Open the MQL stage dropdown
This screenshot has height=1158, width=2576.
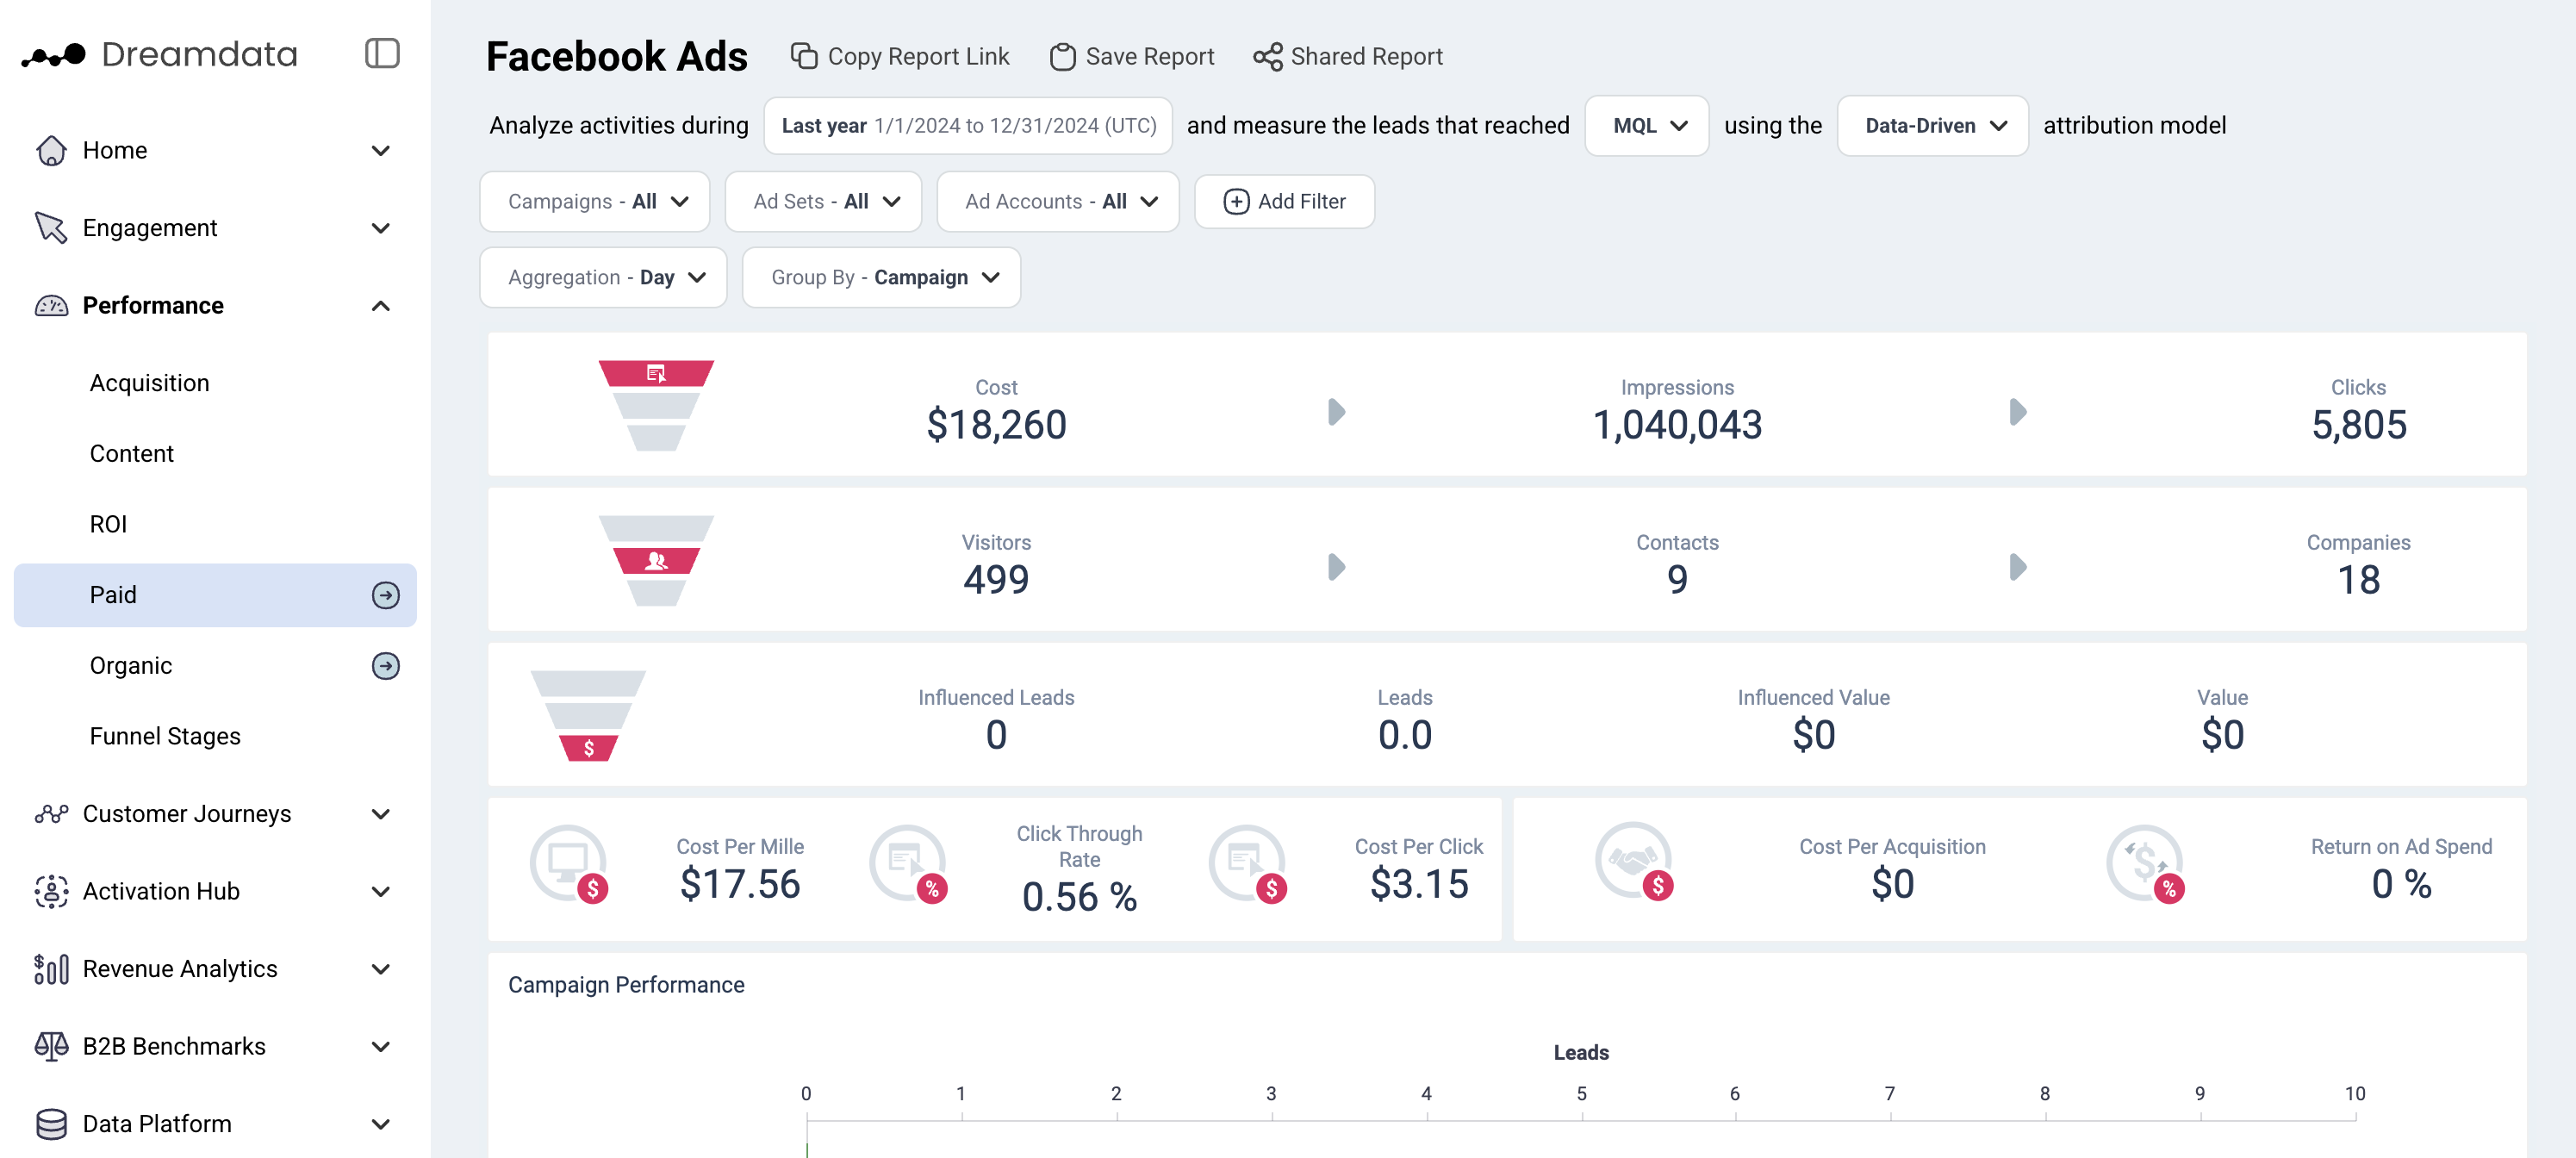(1647, 126)
